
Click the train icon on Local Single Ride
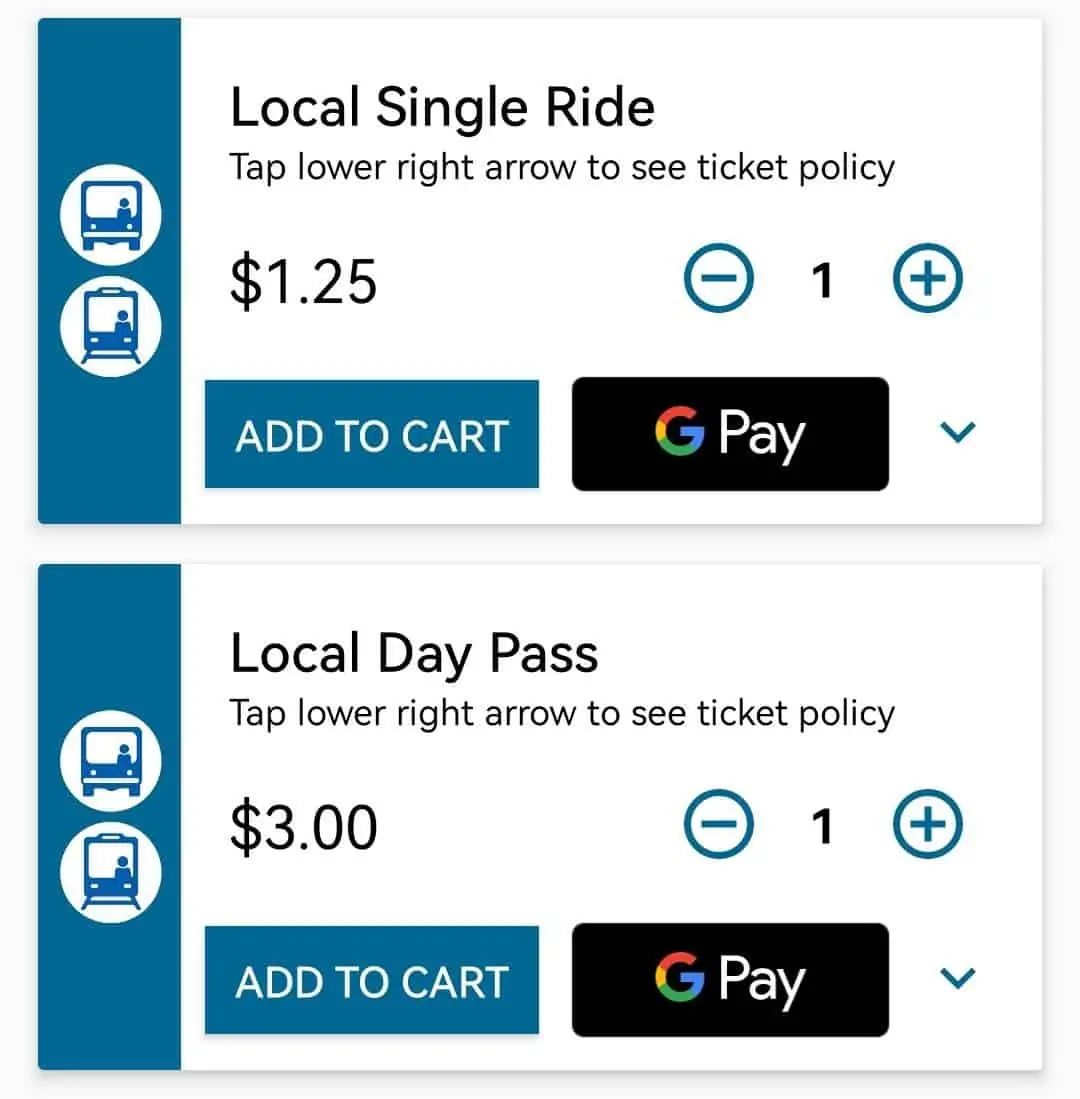109,324
